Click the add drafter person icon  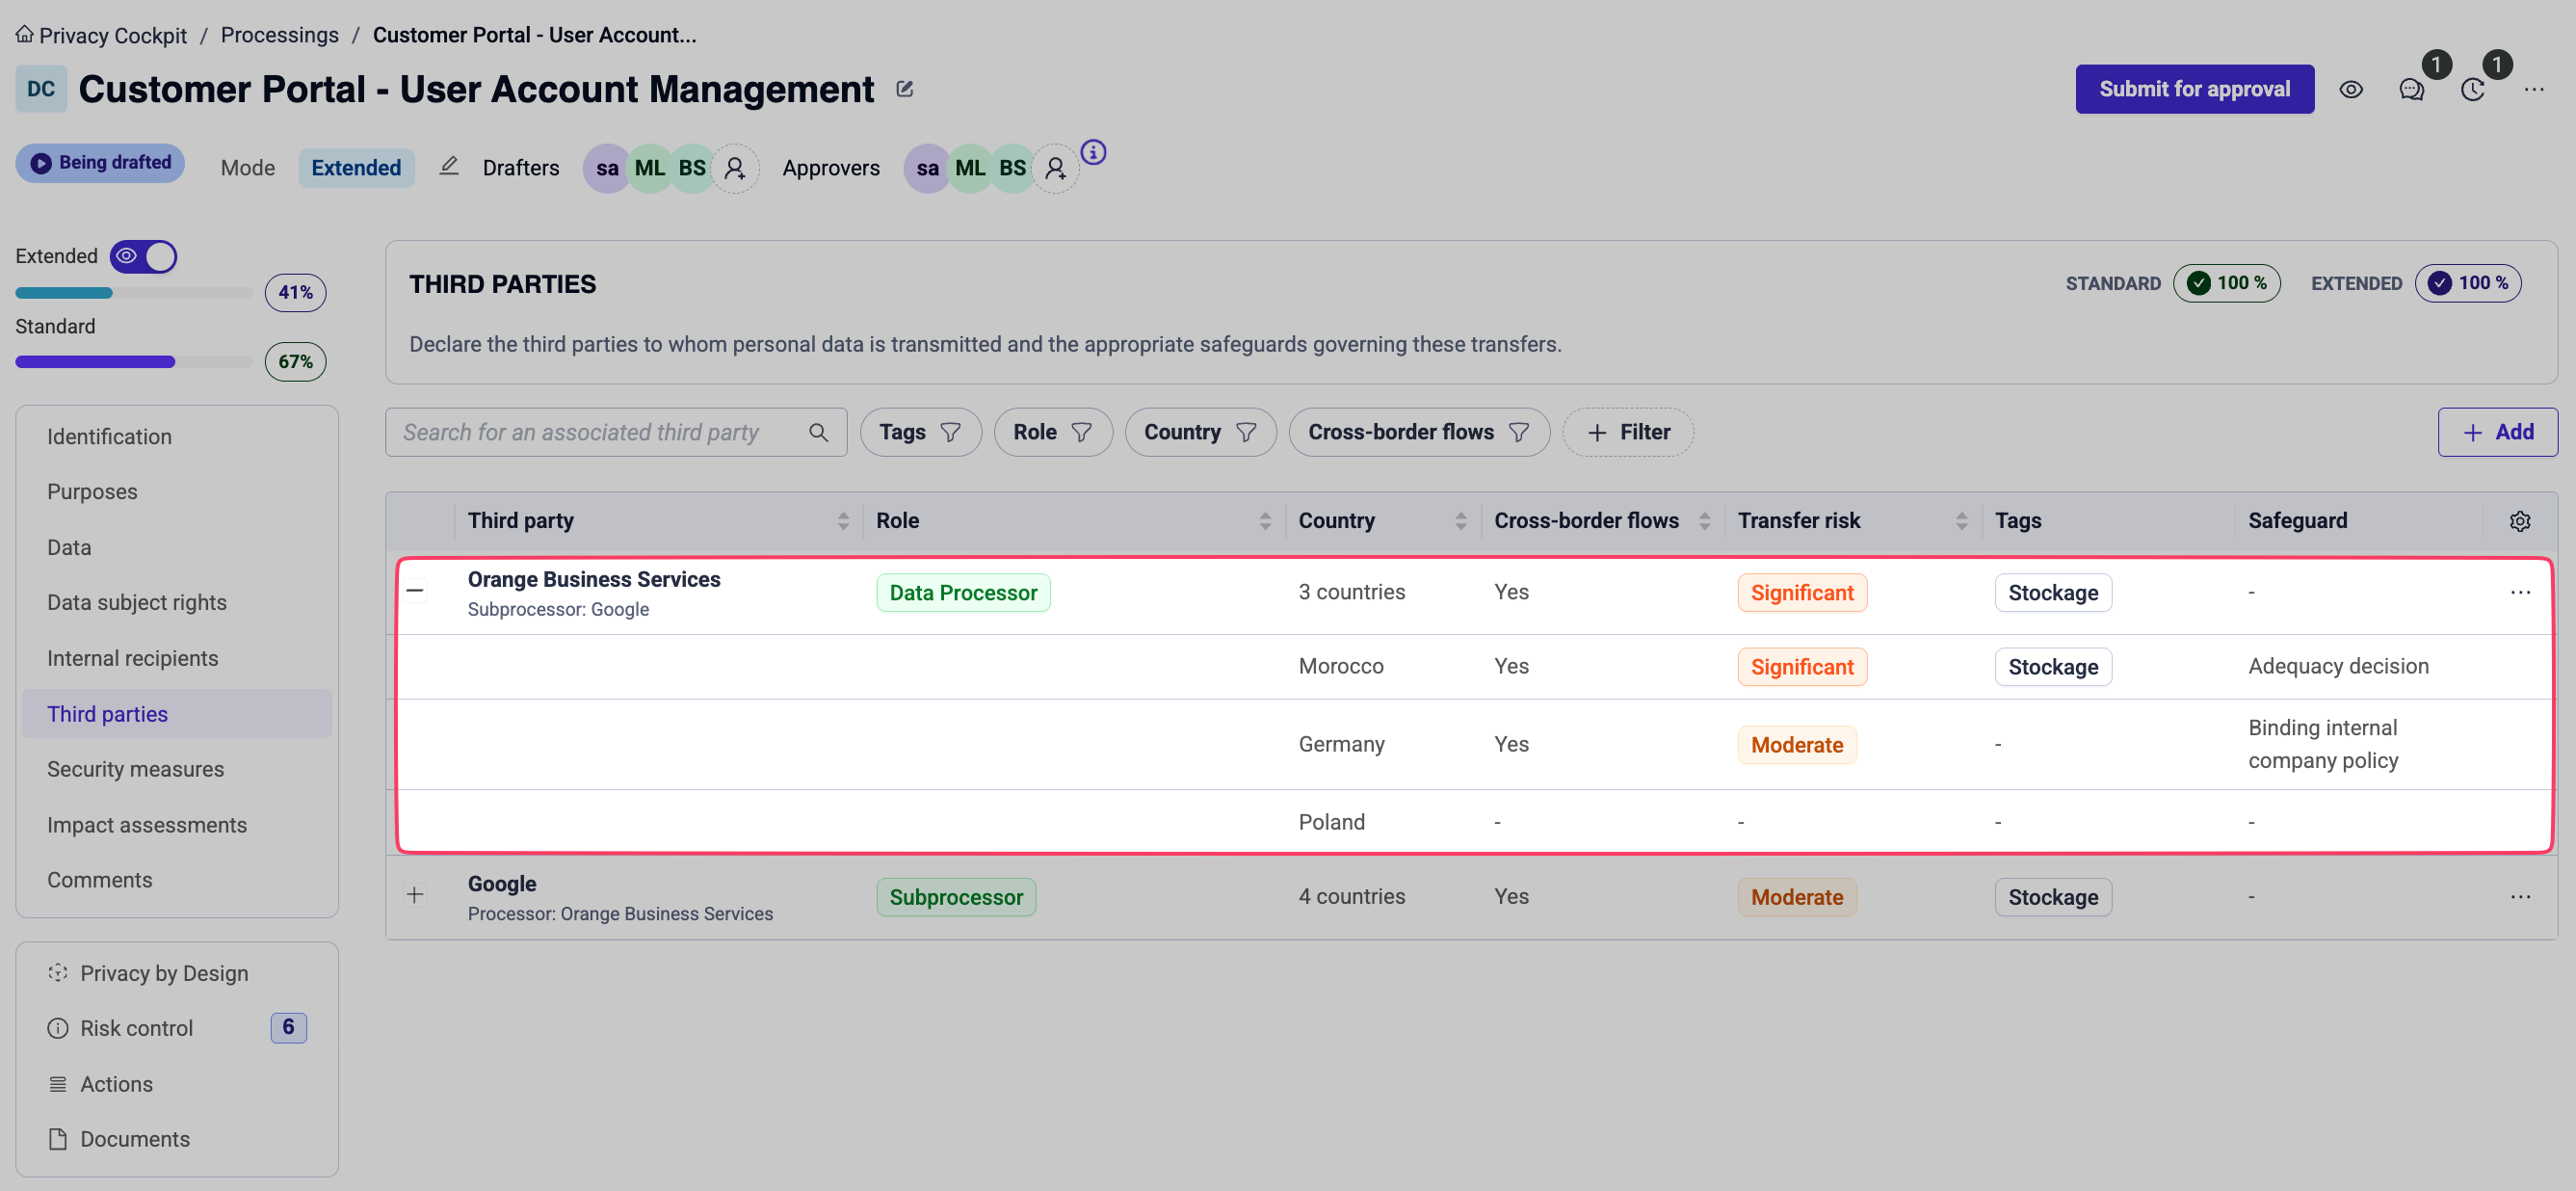tap(735, 168)
